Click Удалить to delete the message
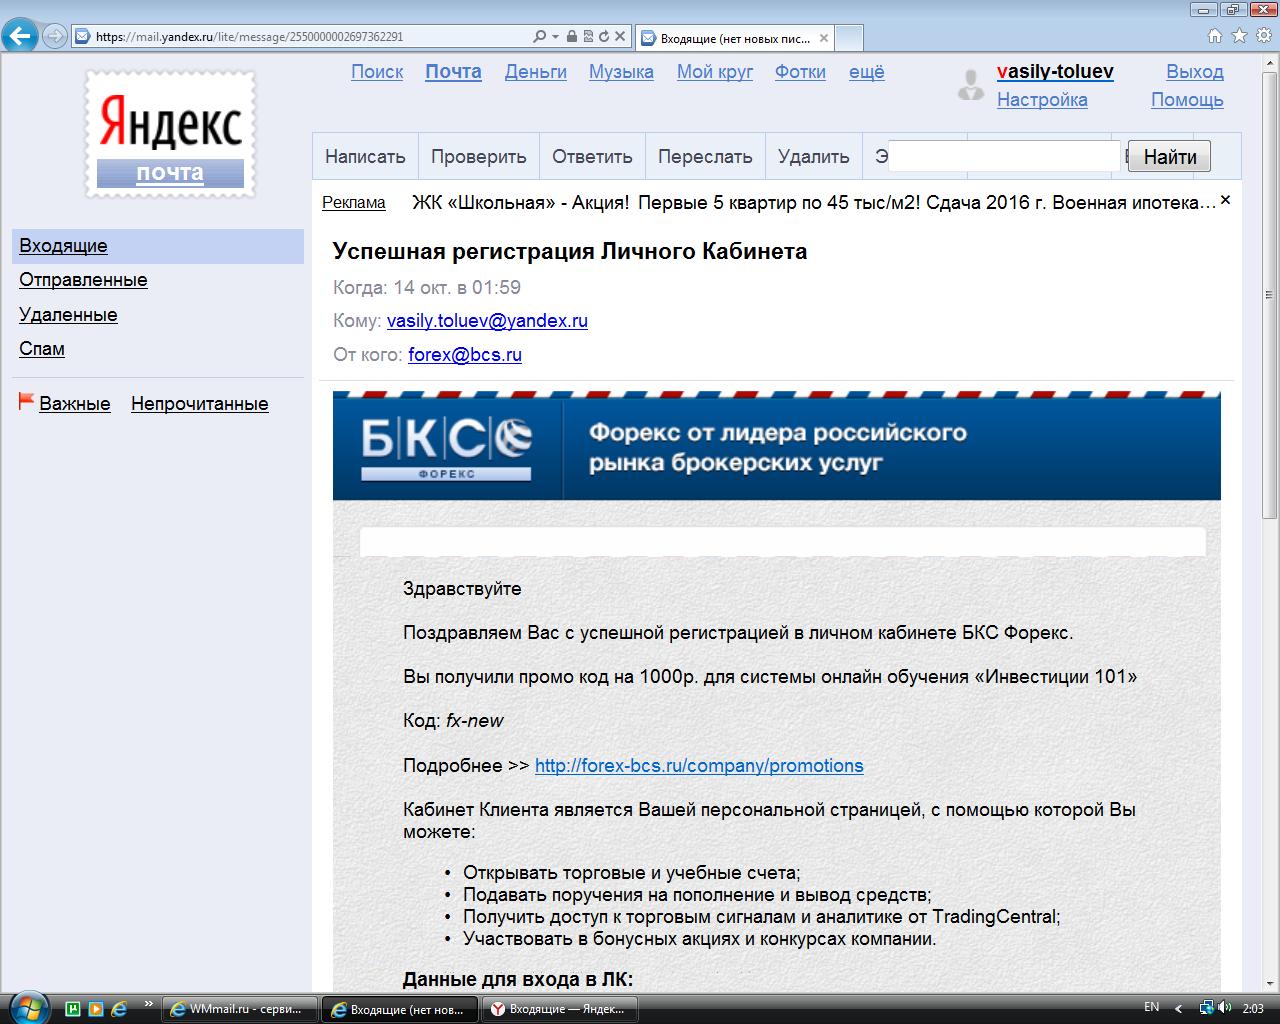1280x1024 pixels. tap(814, 157)
